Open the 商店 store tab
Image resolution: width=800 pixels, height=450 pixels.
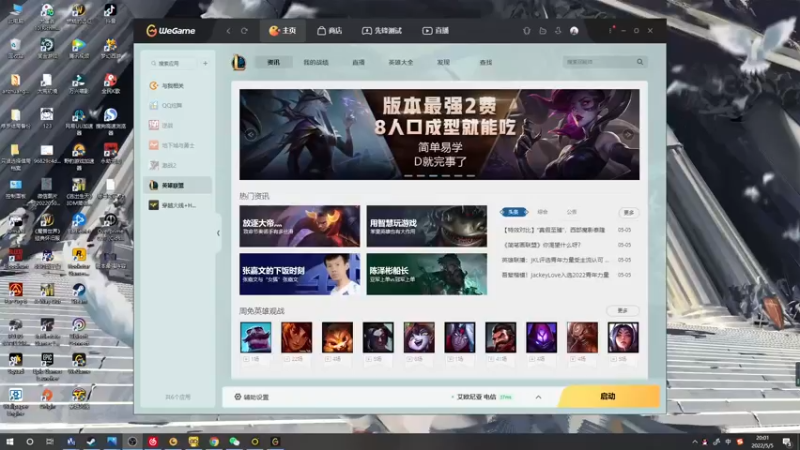pos(329,31)
